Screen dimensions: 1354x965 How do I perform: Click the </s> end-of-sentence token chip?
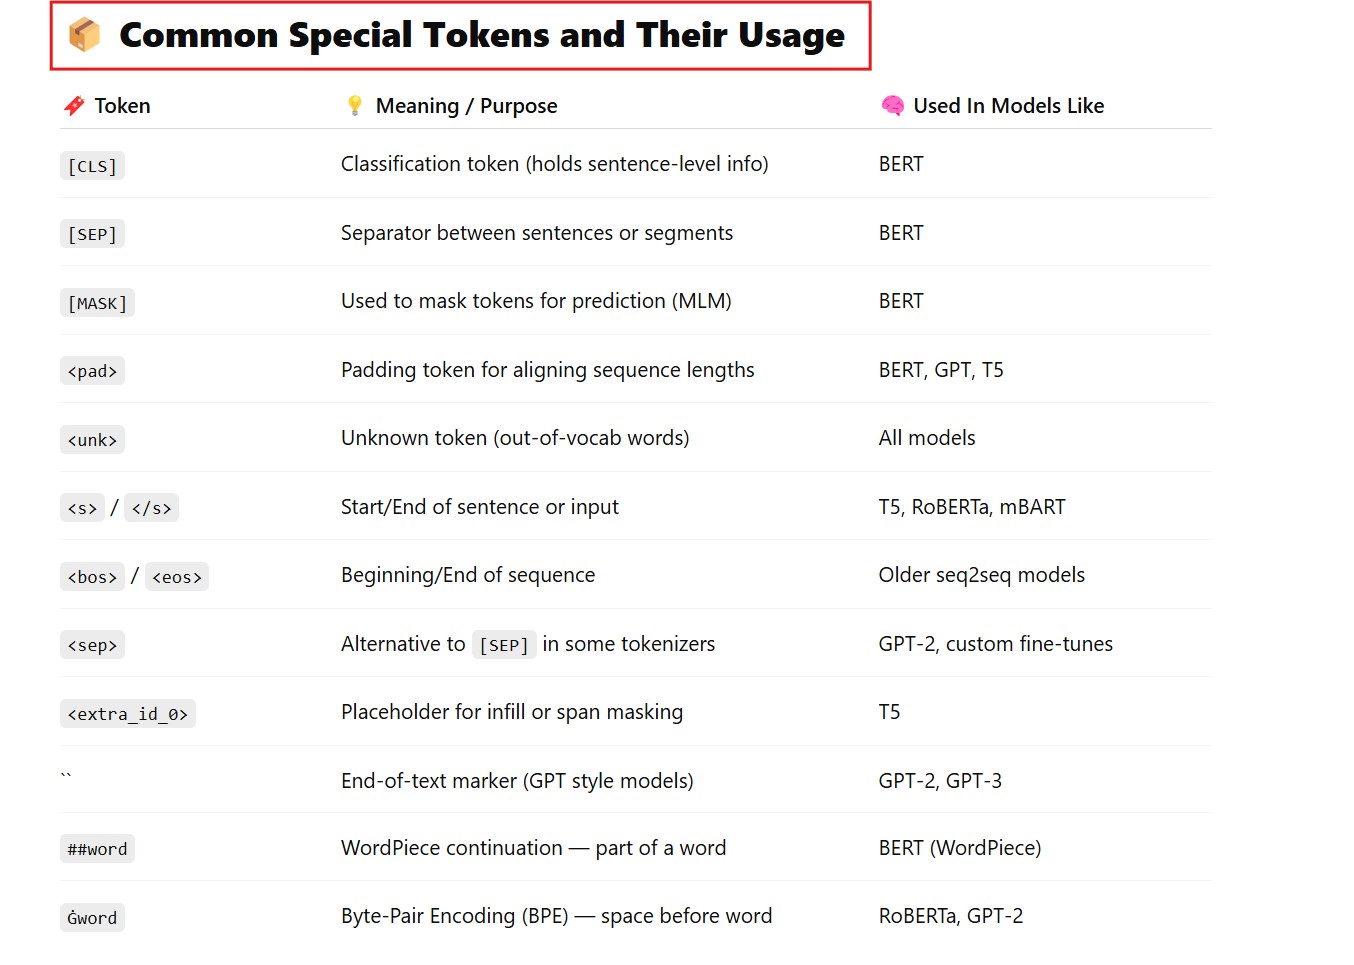click(x=151, y=508)
